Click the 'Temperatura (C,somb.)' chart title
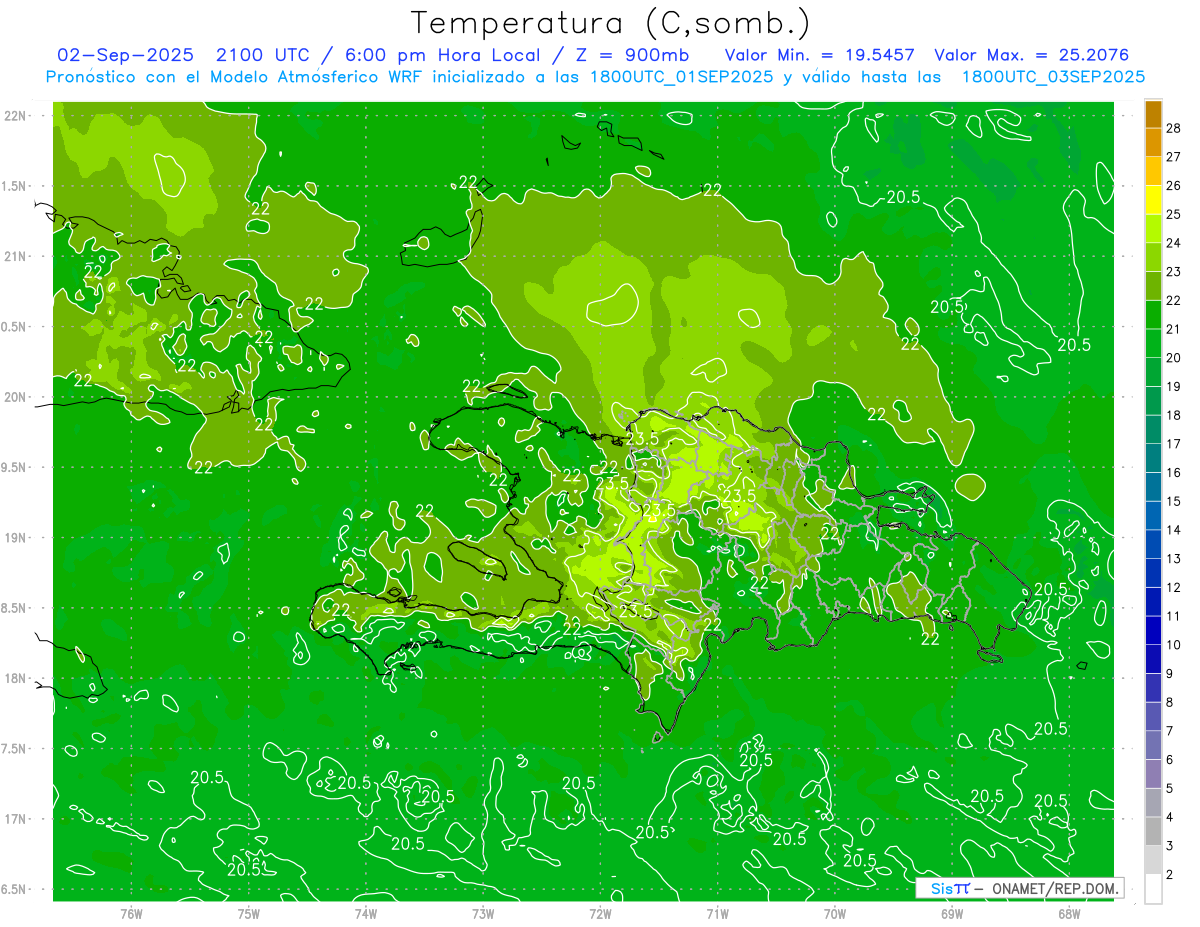Viewport: 1200px width, 927px height. click(x=611, y=23)
